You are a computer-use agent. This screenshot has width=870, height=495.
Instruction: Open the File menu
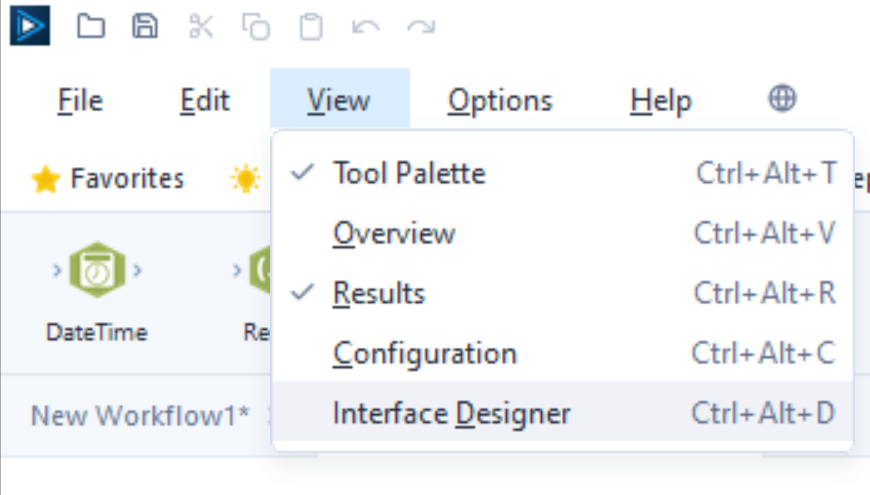click(x=80, y=100)
